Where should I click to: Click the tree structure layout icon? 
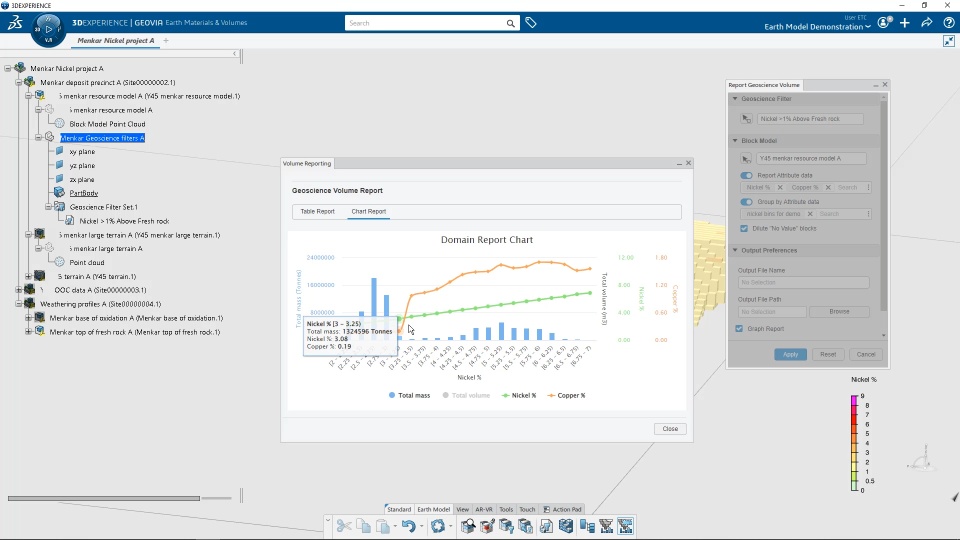click(587, 526)
